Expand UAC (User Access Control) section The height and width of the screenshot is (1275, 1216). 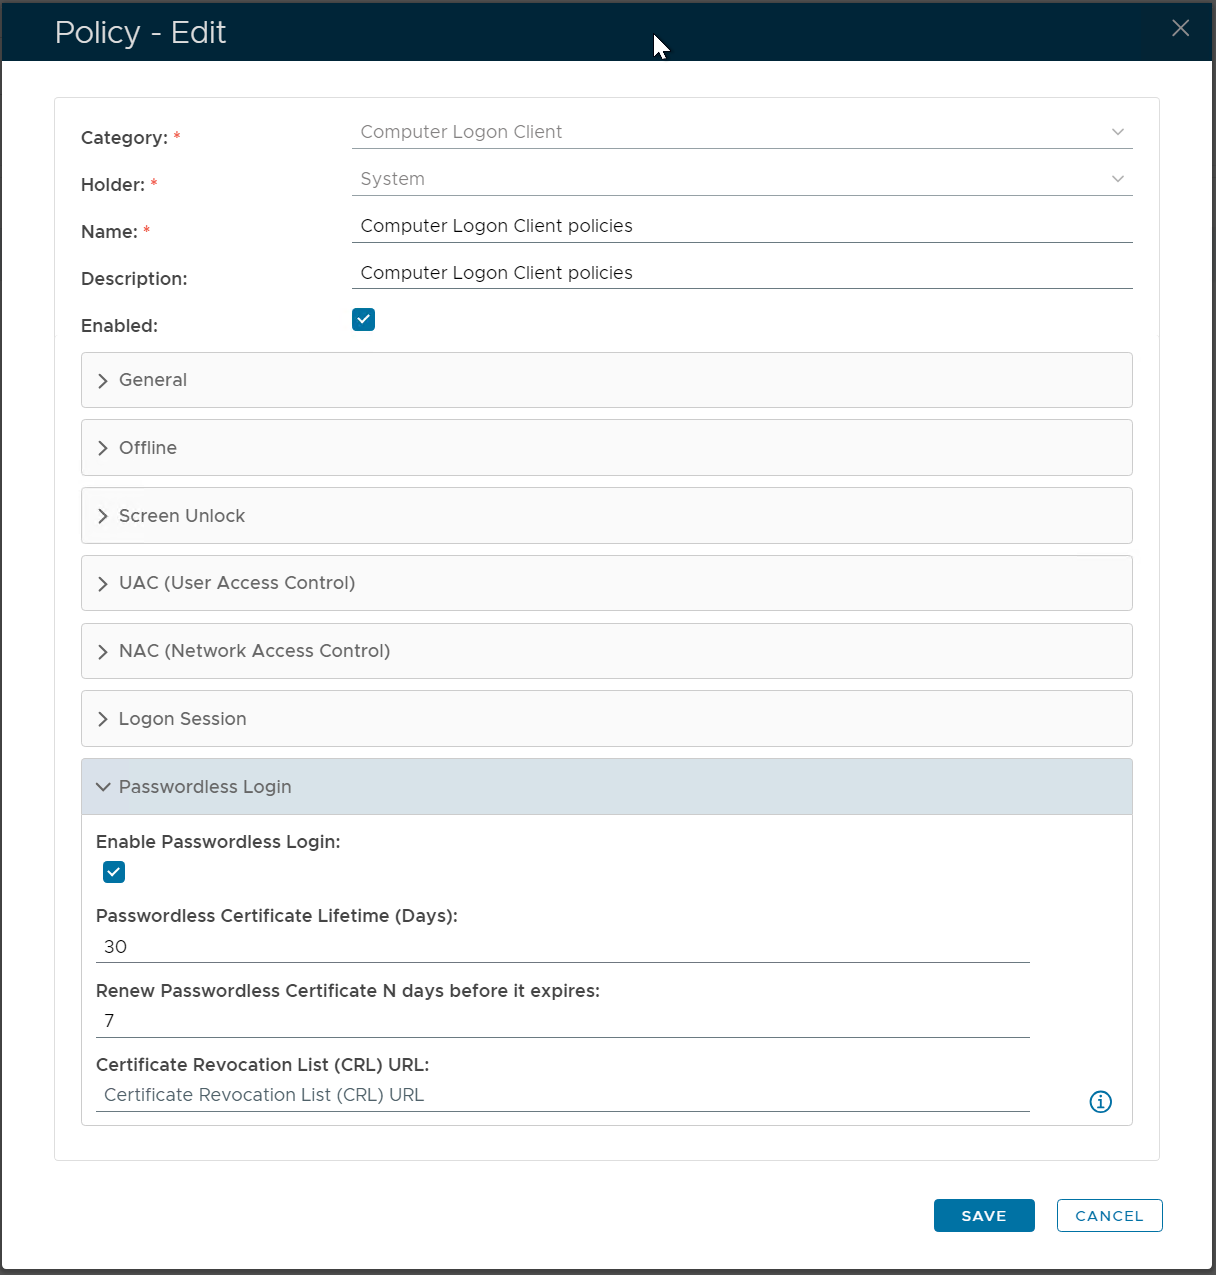point(606,583)
